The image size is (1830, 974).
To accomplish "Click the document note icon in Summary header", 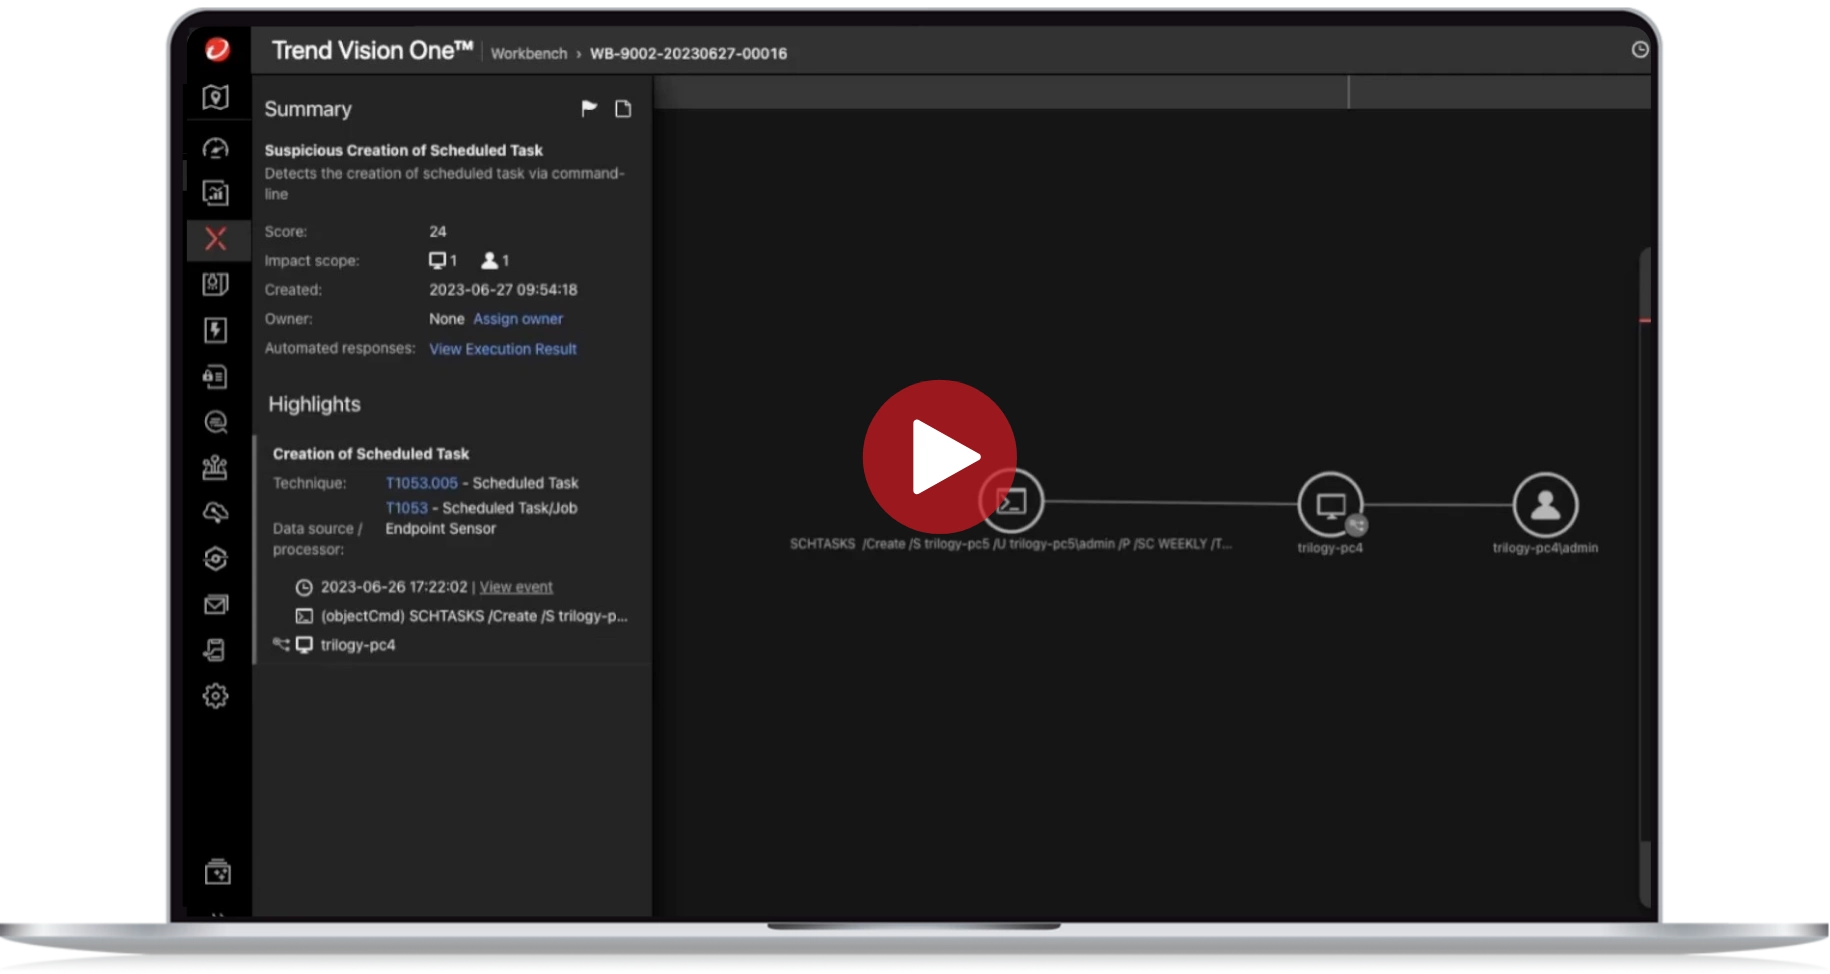I will click(x=623, y=108).
